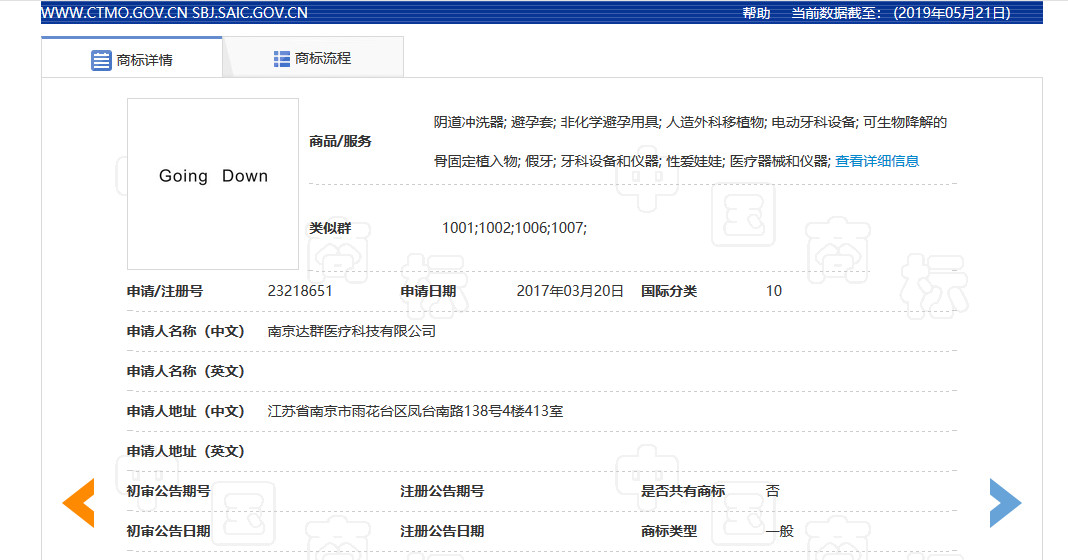Open the 查看详细信息 link
The image size is (1068, 560).
point(877,161)
